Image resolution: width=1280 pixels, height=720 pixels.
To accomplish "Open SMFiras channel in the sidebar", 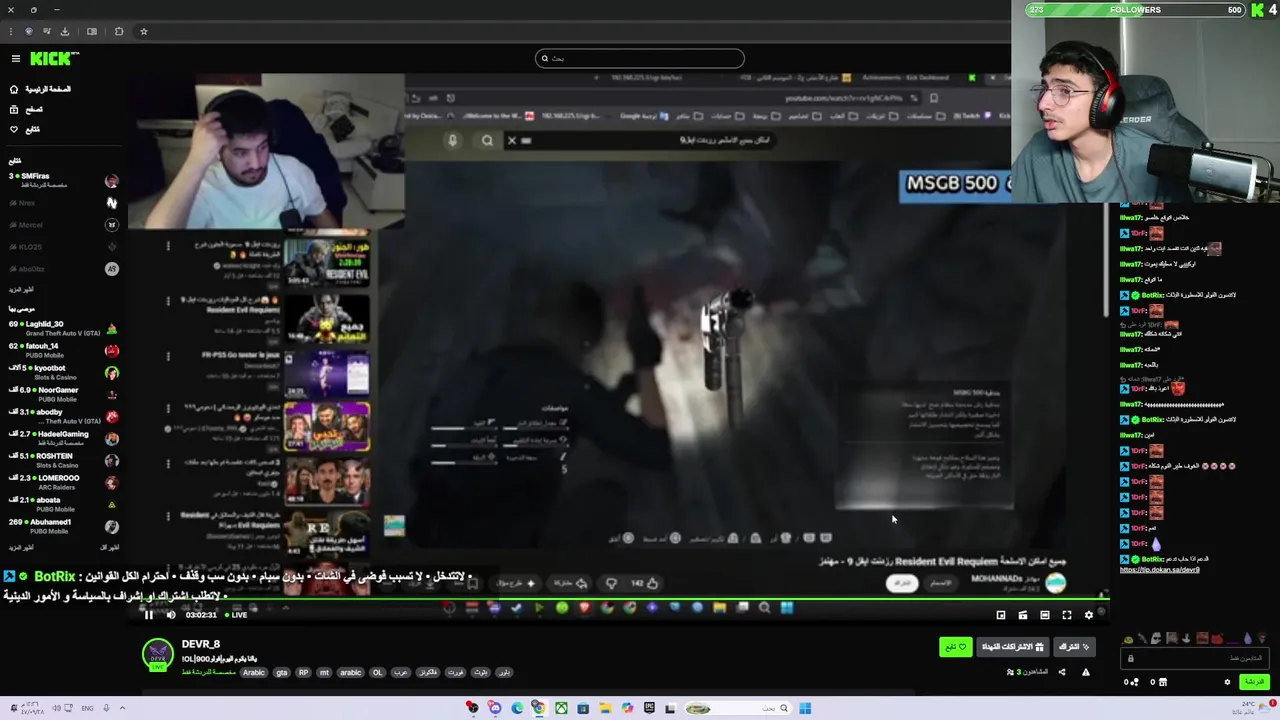I will (x=62, y=180).
